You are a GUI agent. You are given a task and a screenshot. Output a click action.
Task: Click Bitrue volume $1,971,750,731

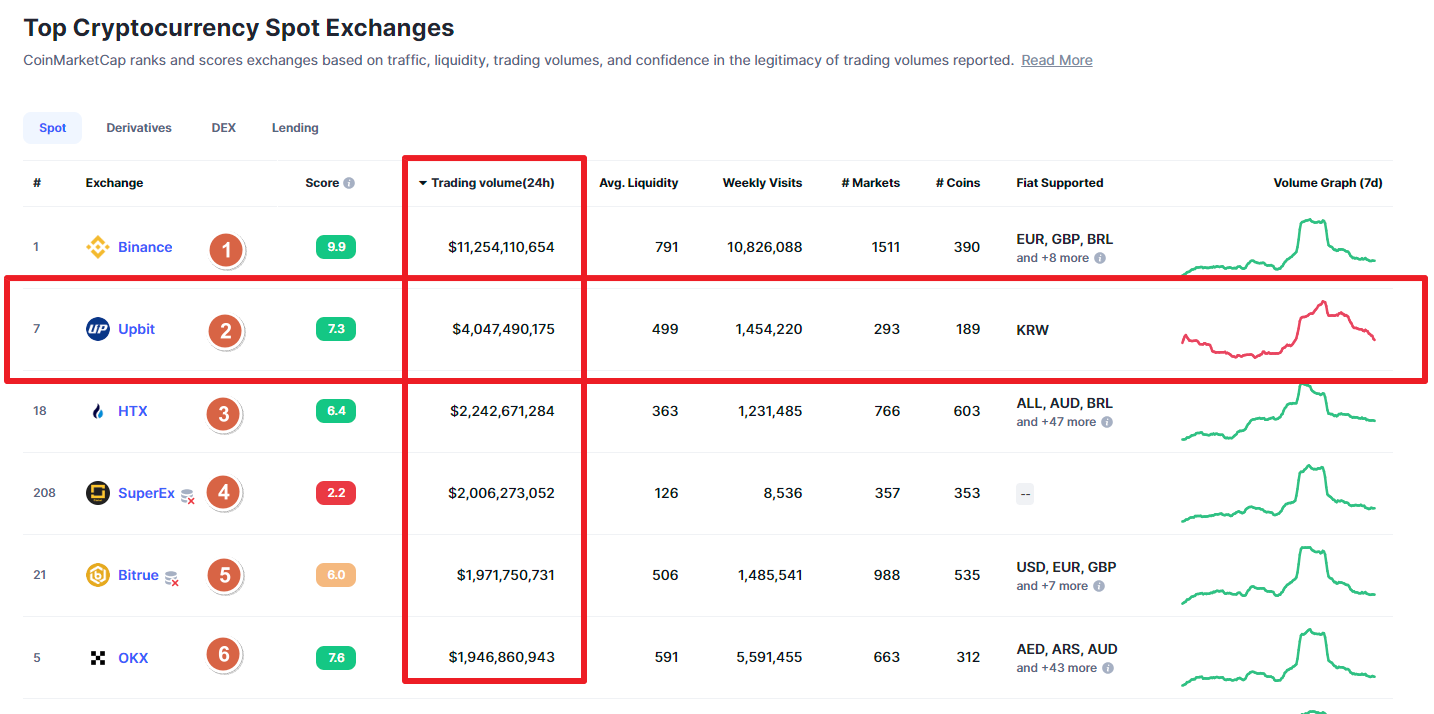click(x=506, y=575)
